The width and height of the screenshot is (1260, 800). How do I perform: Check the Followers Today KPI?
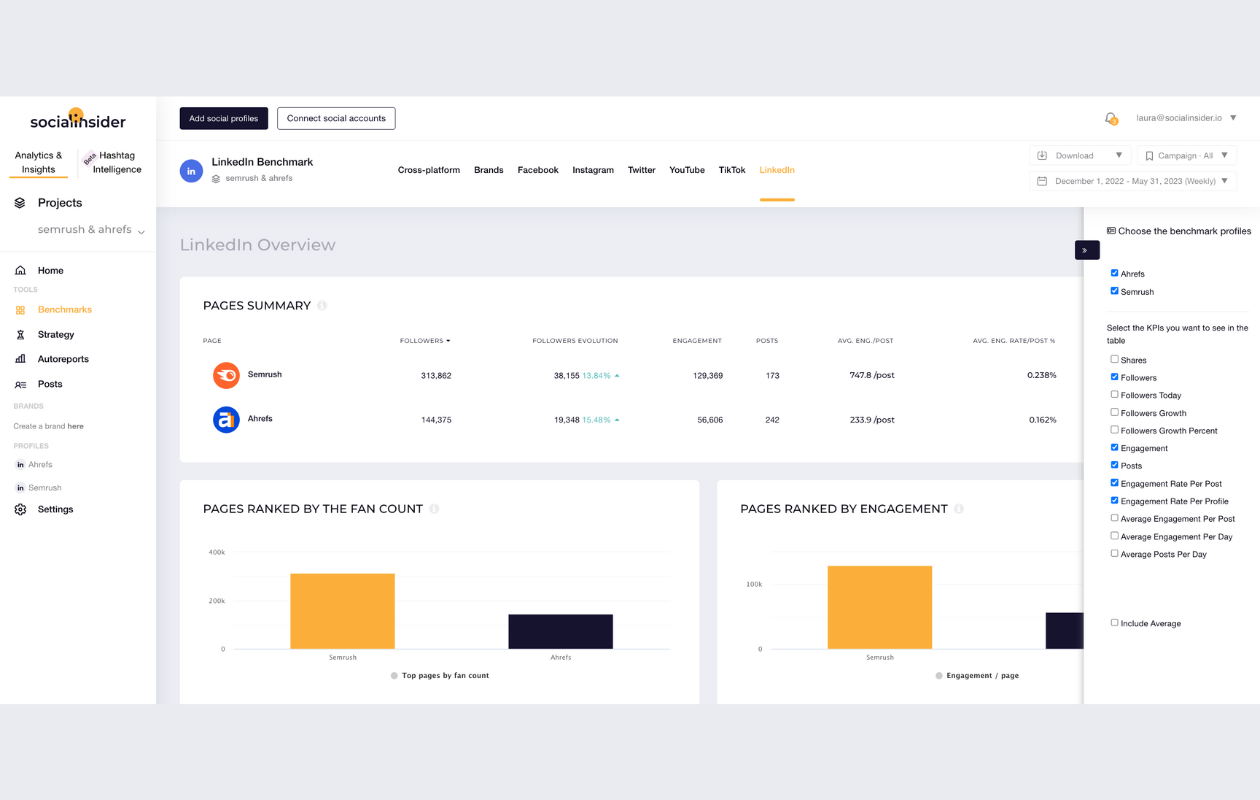pyautogui.click(x=1114, y=395)
